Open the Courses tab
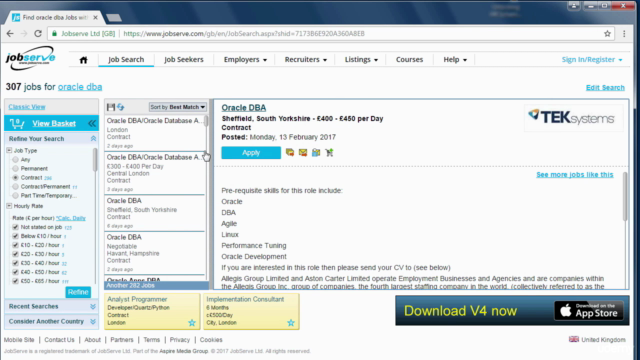The height and width of the screenshot is (360, 640). tap(409, 60)
